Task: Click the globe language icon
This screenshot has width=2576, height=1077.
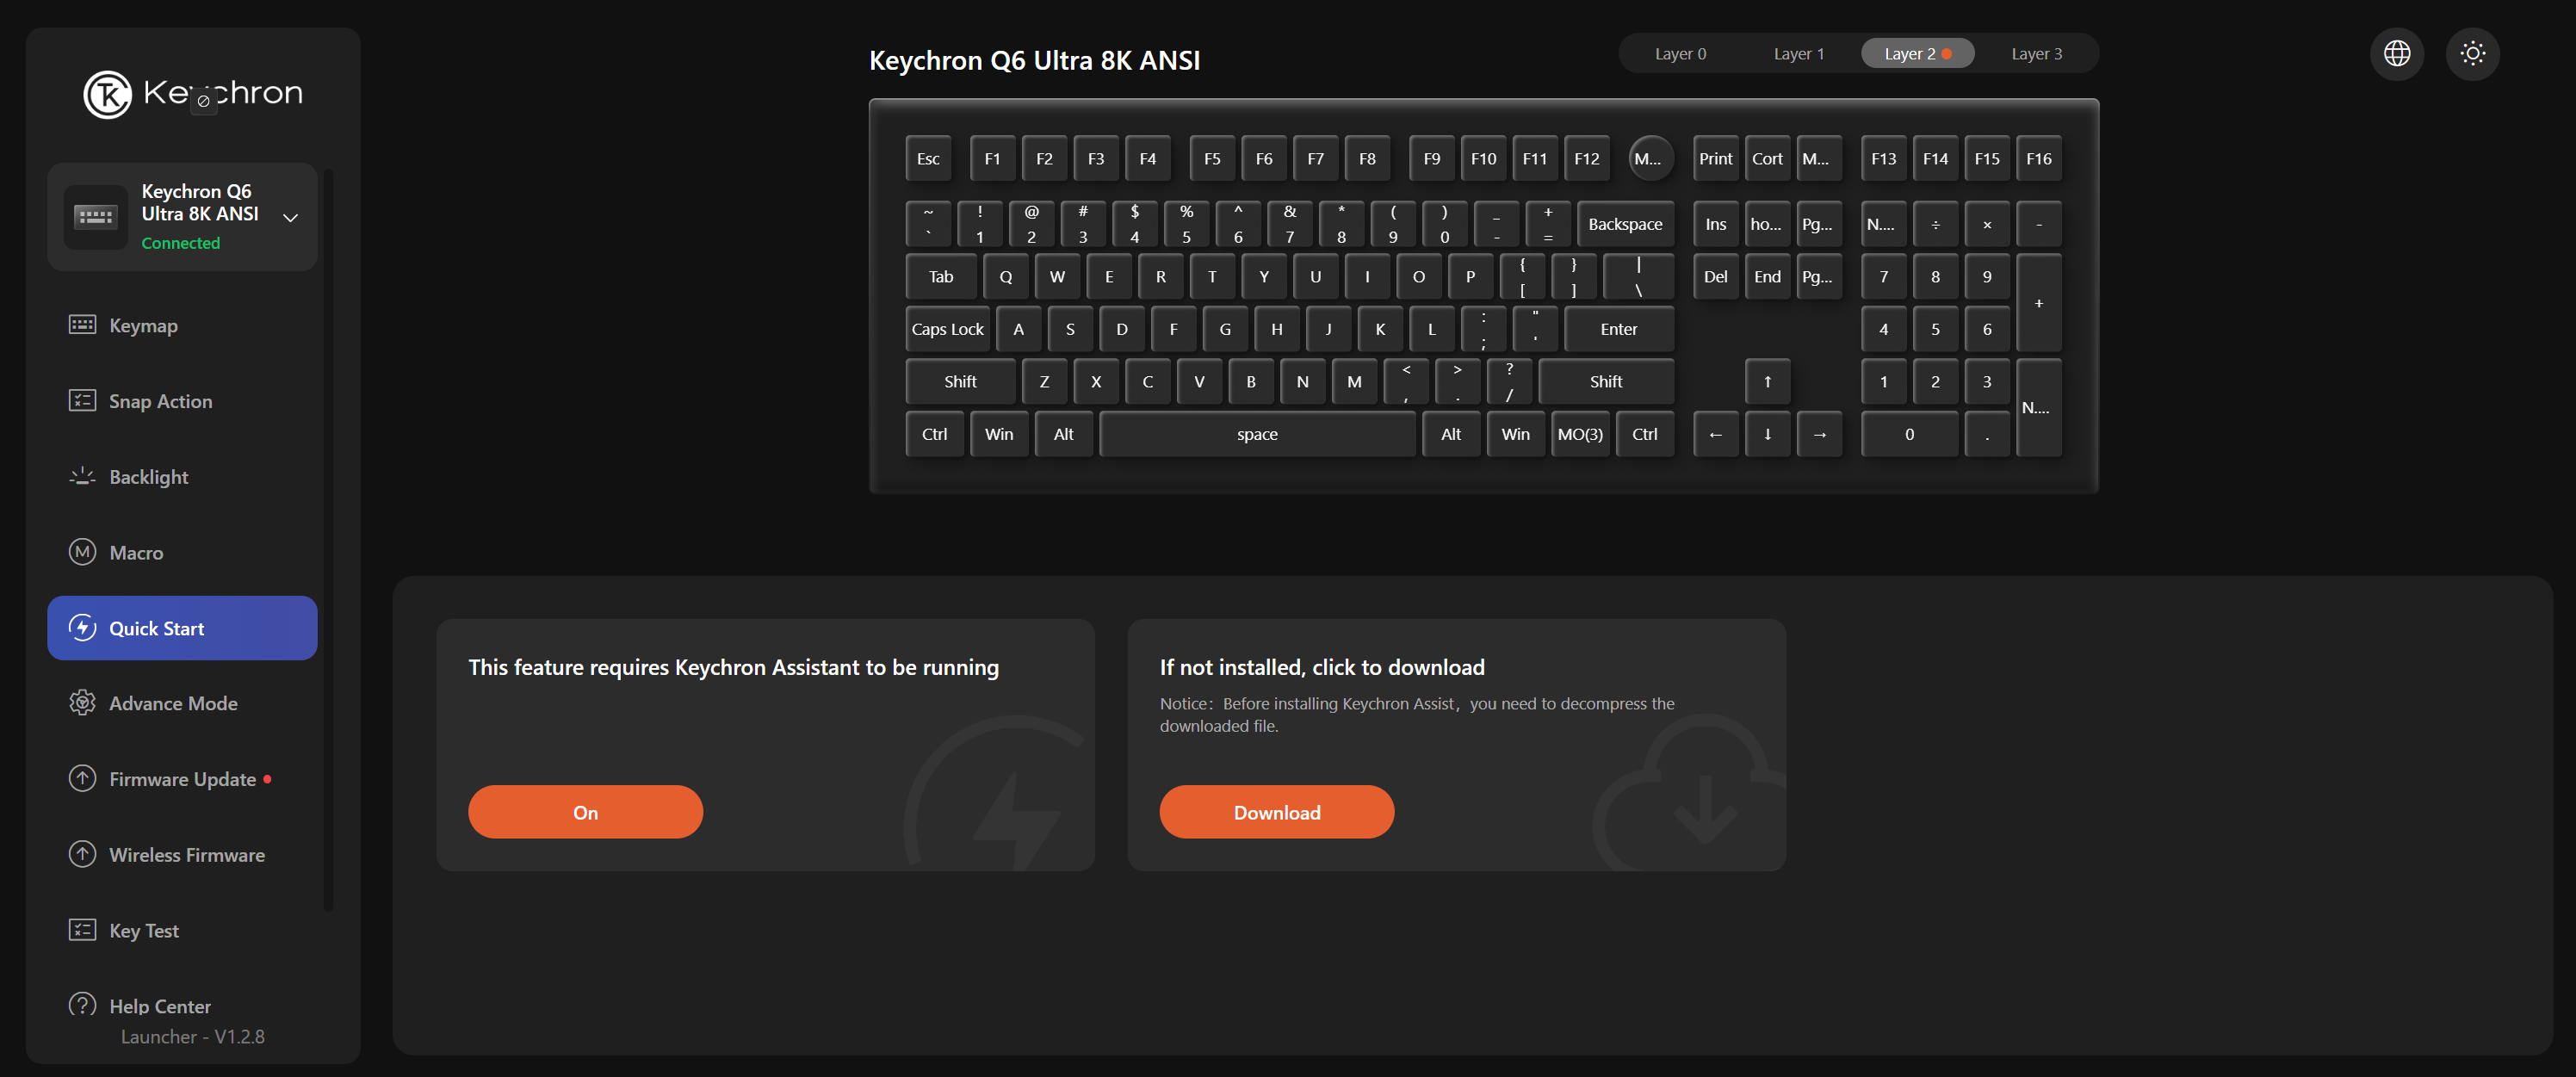Action: point(2396,53)
